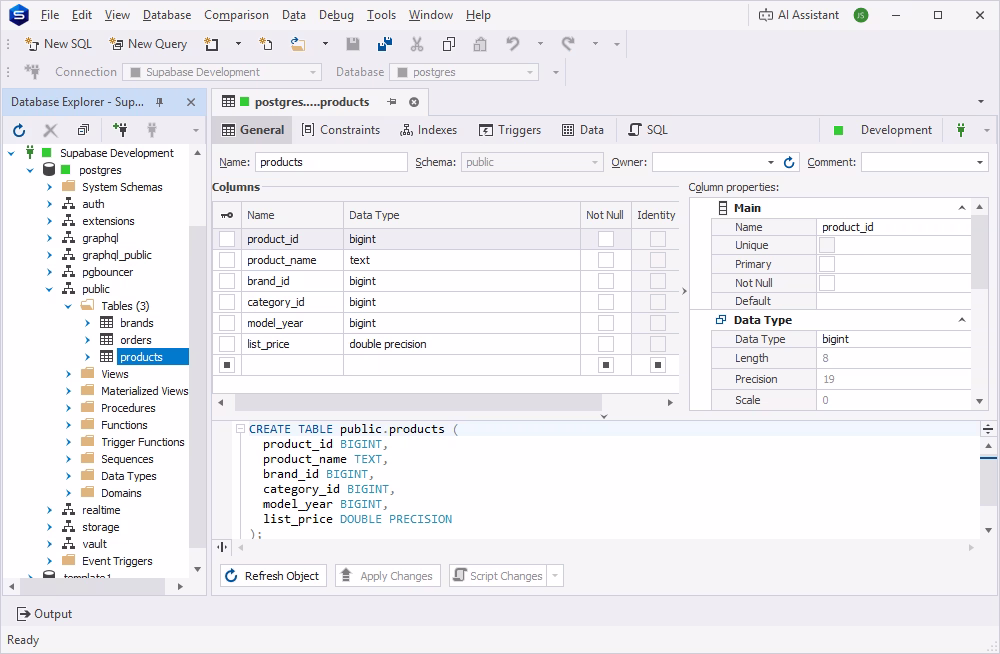Check the Not Null property checkbox in Column properties

tap(827, 283)
